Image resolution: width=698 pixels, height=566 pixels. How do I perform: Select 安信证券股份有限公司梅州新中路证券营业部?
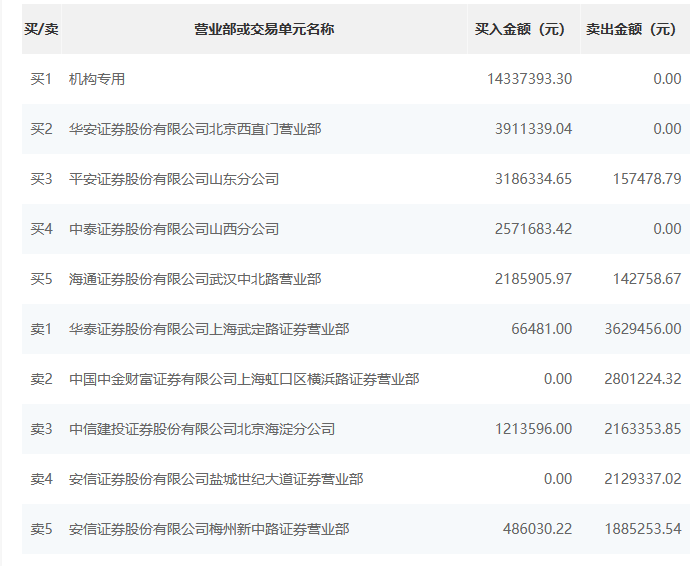(x=209, y=529)
